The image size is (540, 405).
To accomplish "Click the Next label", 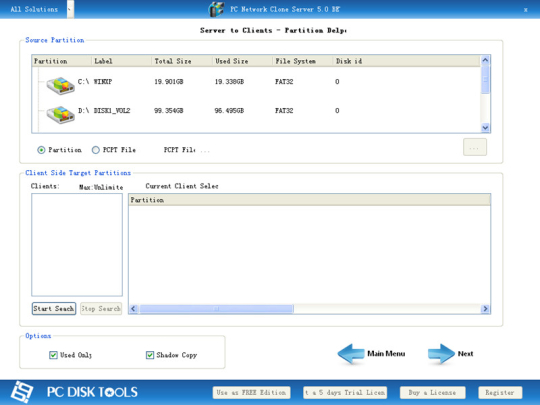I will pos(465,354).
